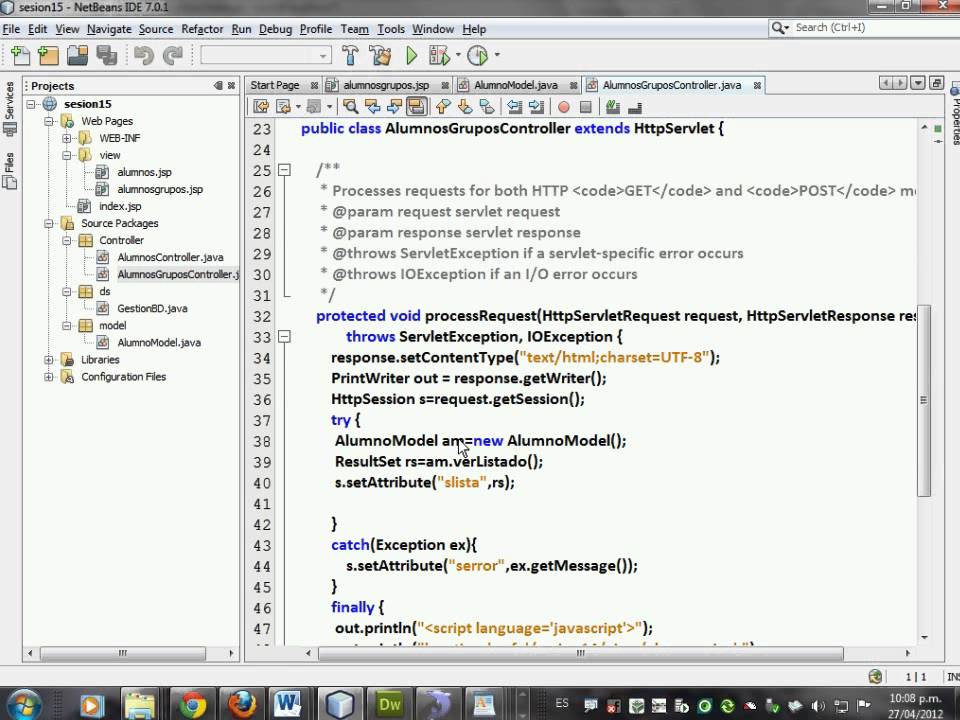Click the Shift Line Right icon

[536, 107]
